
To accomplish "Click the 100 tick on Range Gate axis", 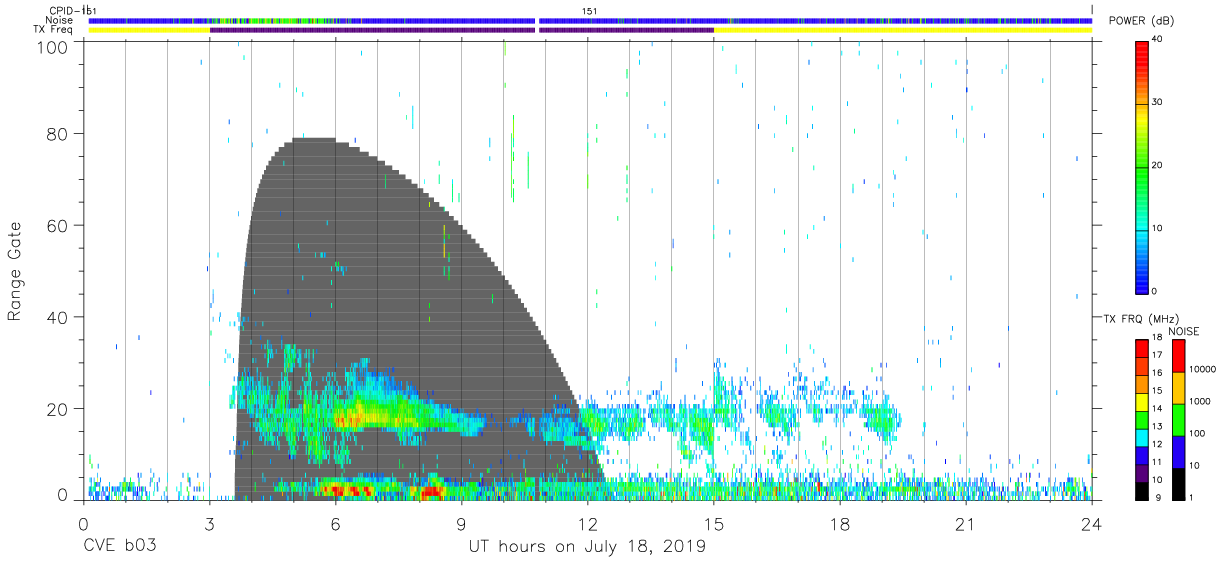I will [51, 46].
